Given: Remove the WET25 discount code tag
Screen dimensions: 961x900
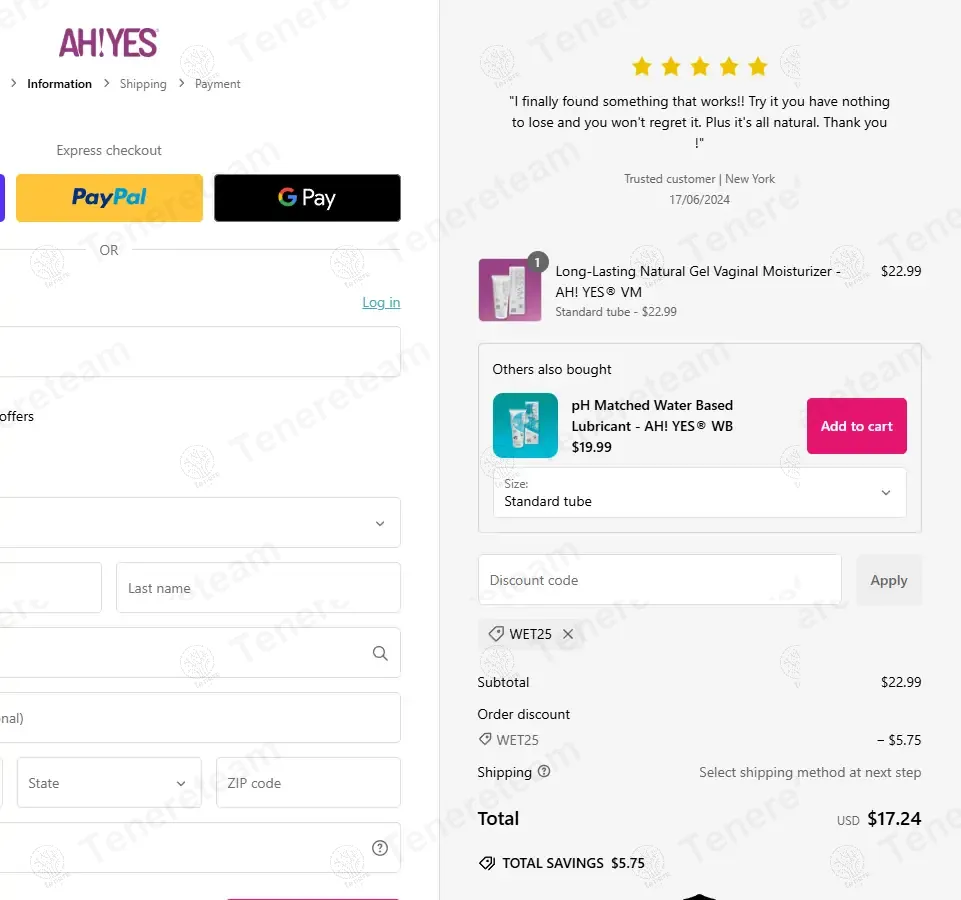Looking at the screenshot, I should [x=568, y=634].
